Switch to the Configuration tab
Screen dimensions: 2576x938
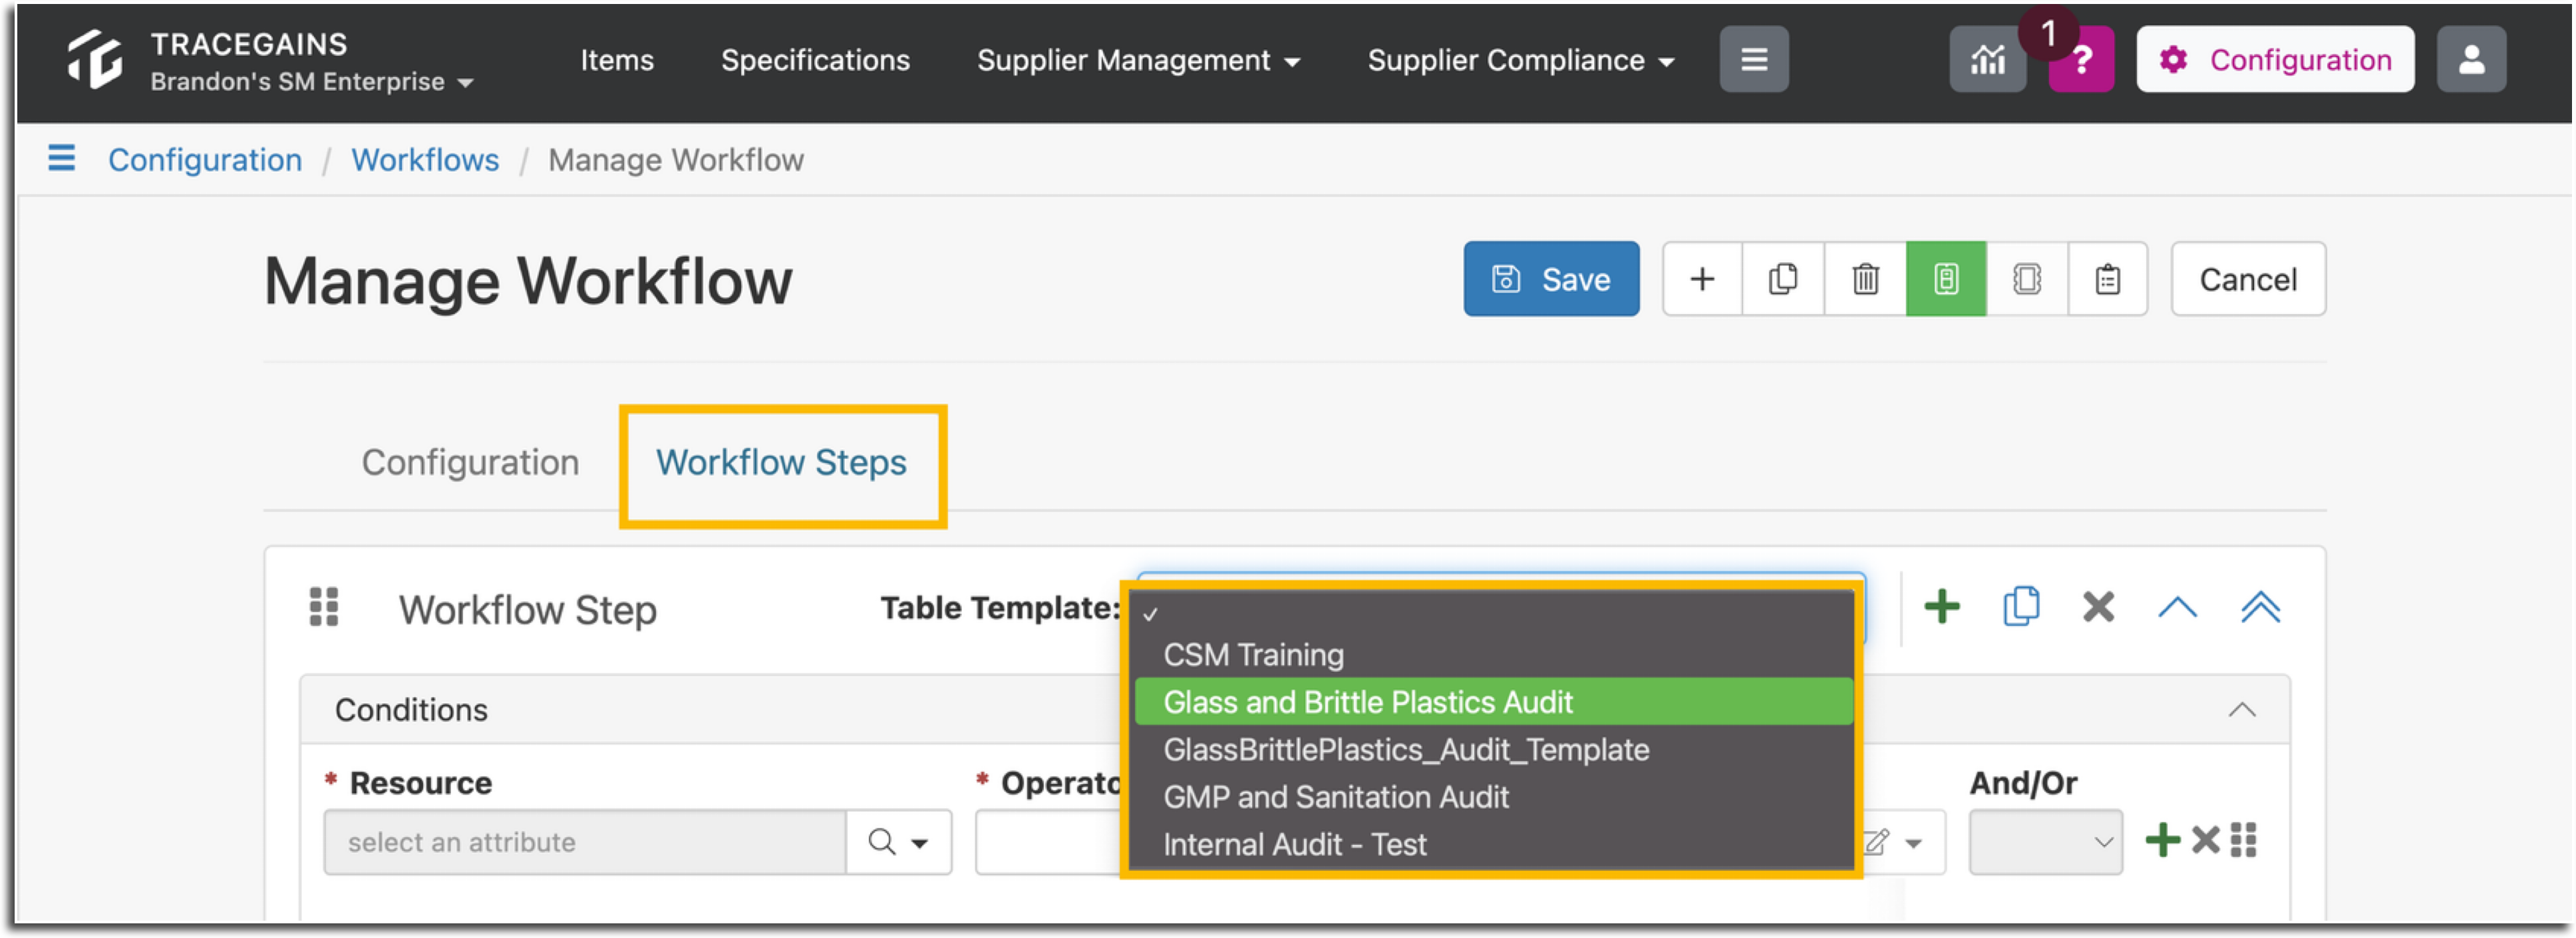(x=470, y=462)
